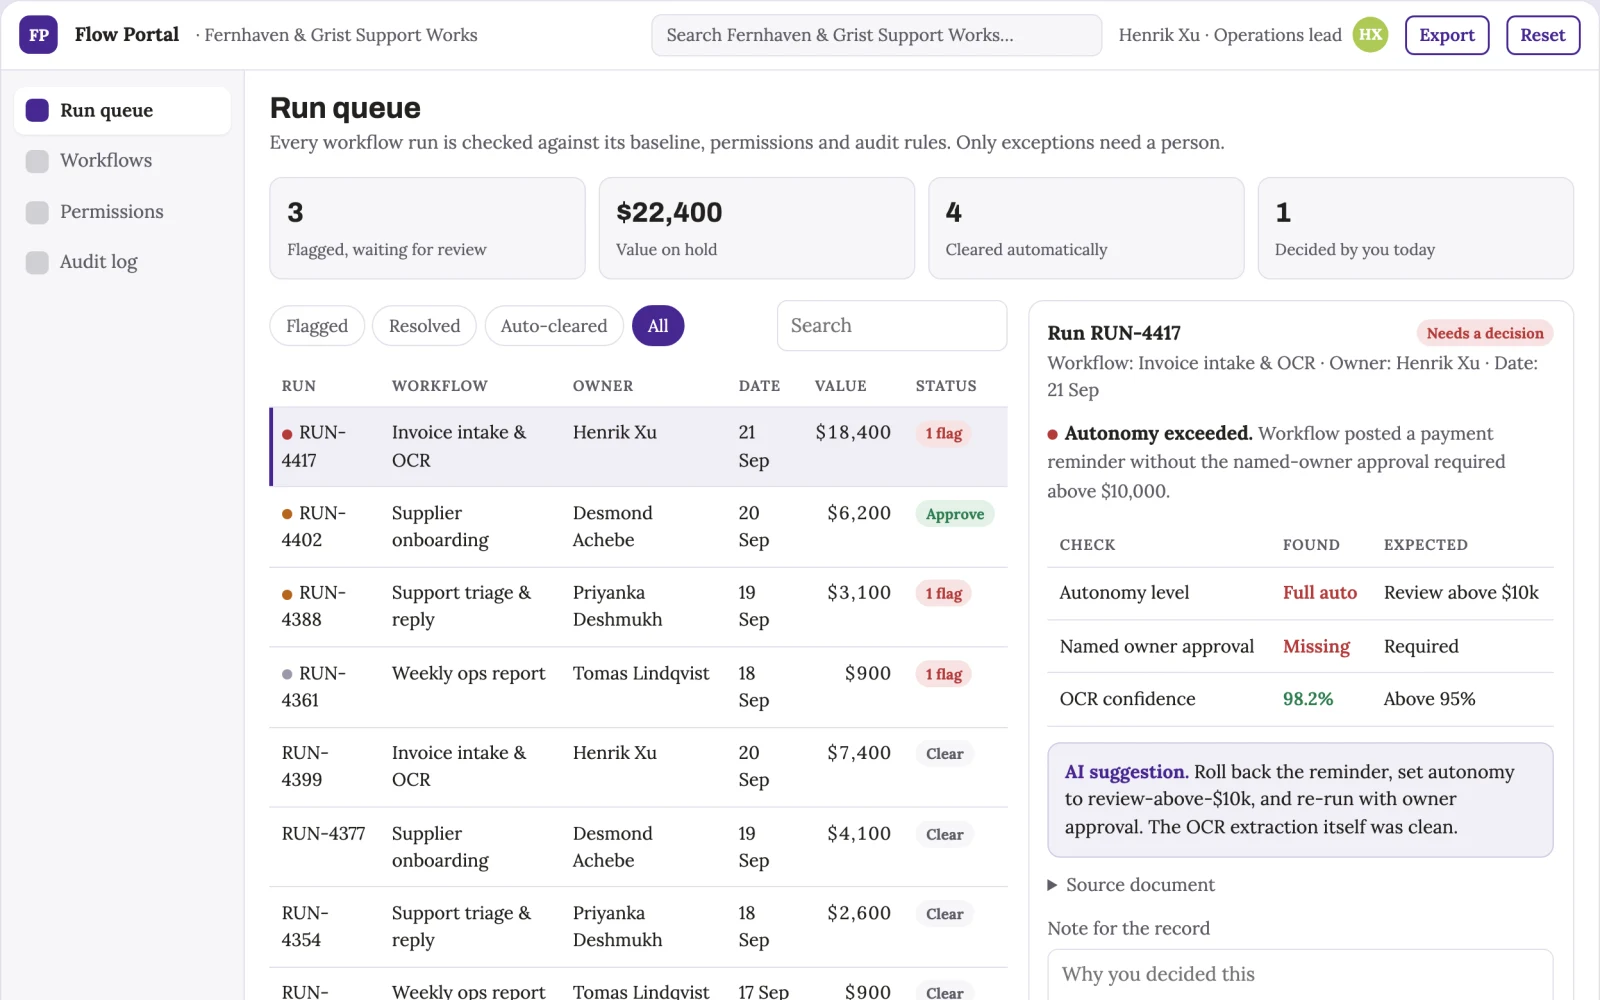This screenshot has height=1000, width=1600.
Task: Click the Flagged, waiting for review card
Action: (x=427, y=228)
